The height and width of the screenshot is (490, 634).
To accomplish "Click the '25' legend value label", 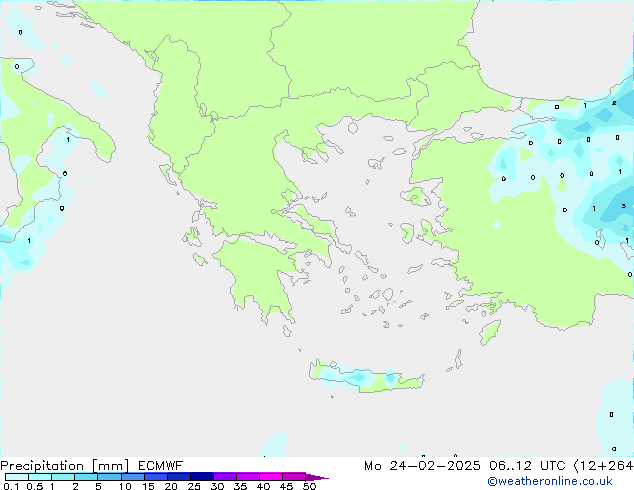I will [194, 486].
